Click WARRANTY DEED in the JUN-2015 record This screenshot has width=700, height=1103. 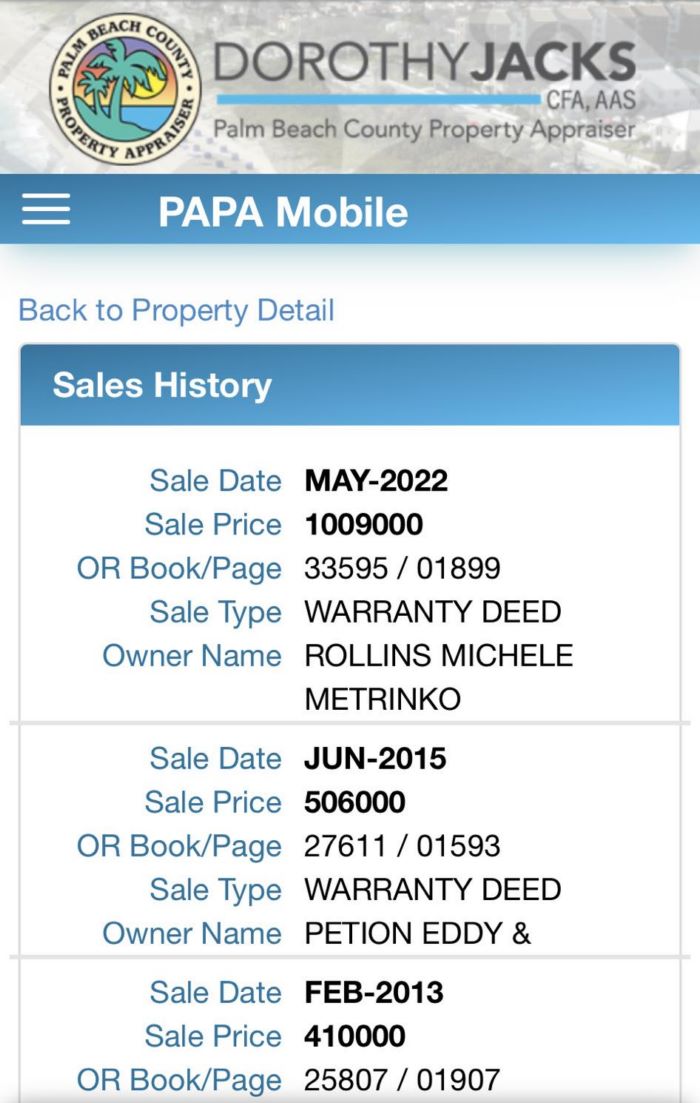432,890
